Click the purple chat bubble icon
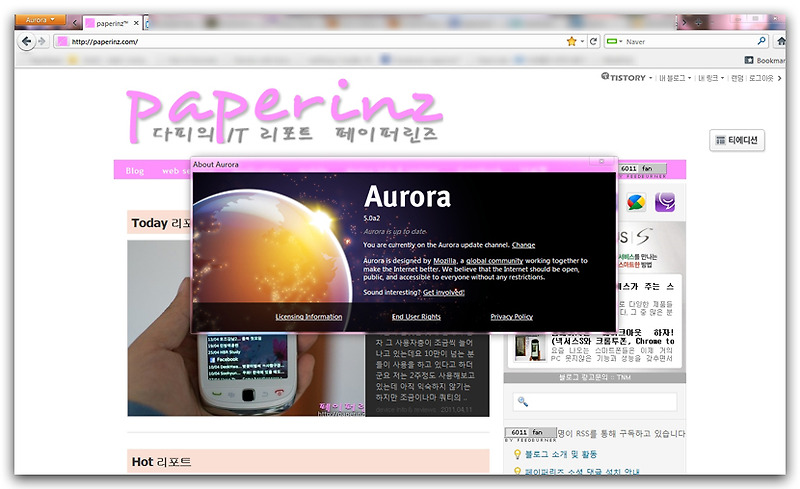This screenshot has height=489, width=800. point(665,202)
